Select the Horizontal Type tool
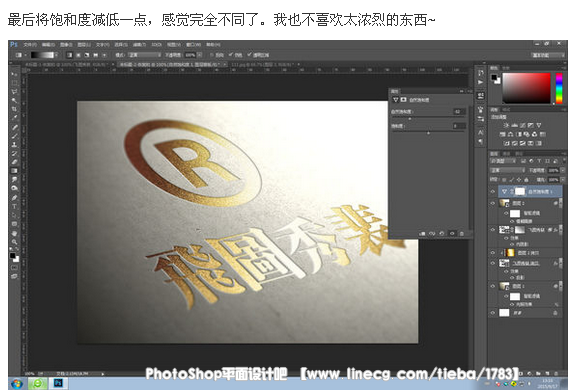The width and height of the screenshot is (569, 391). [14, 206]
